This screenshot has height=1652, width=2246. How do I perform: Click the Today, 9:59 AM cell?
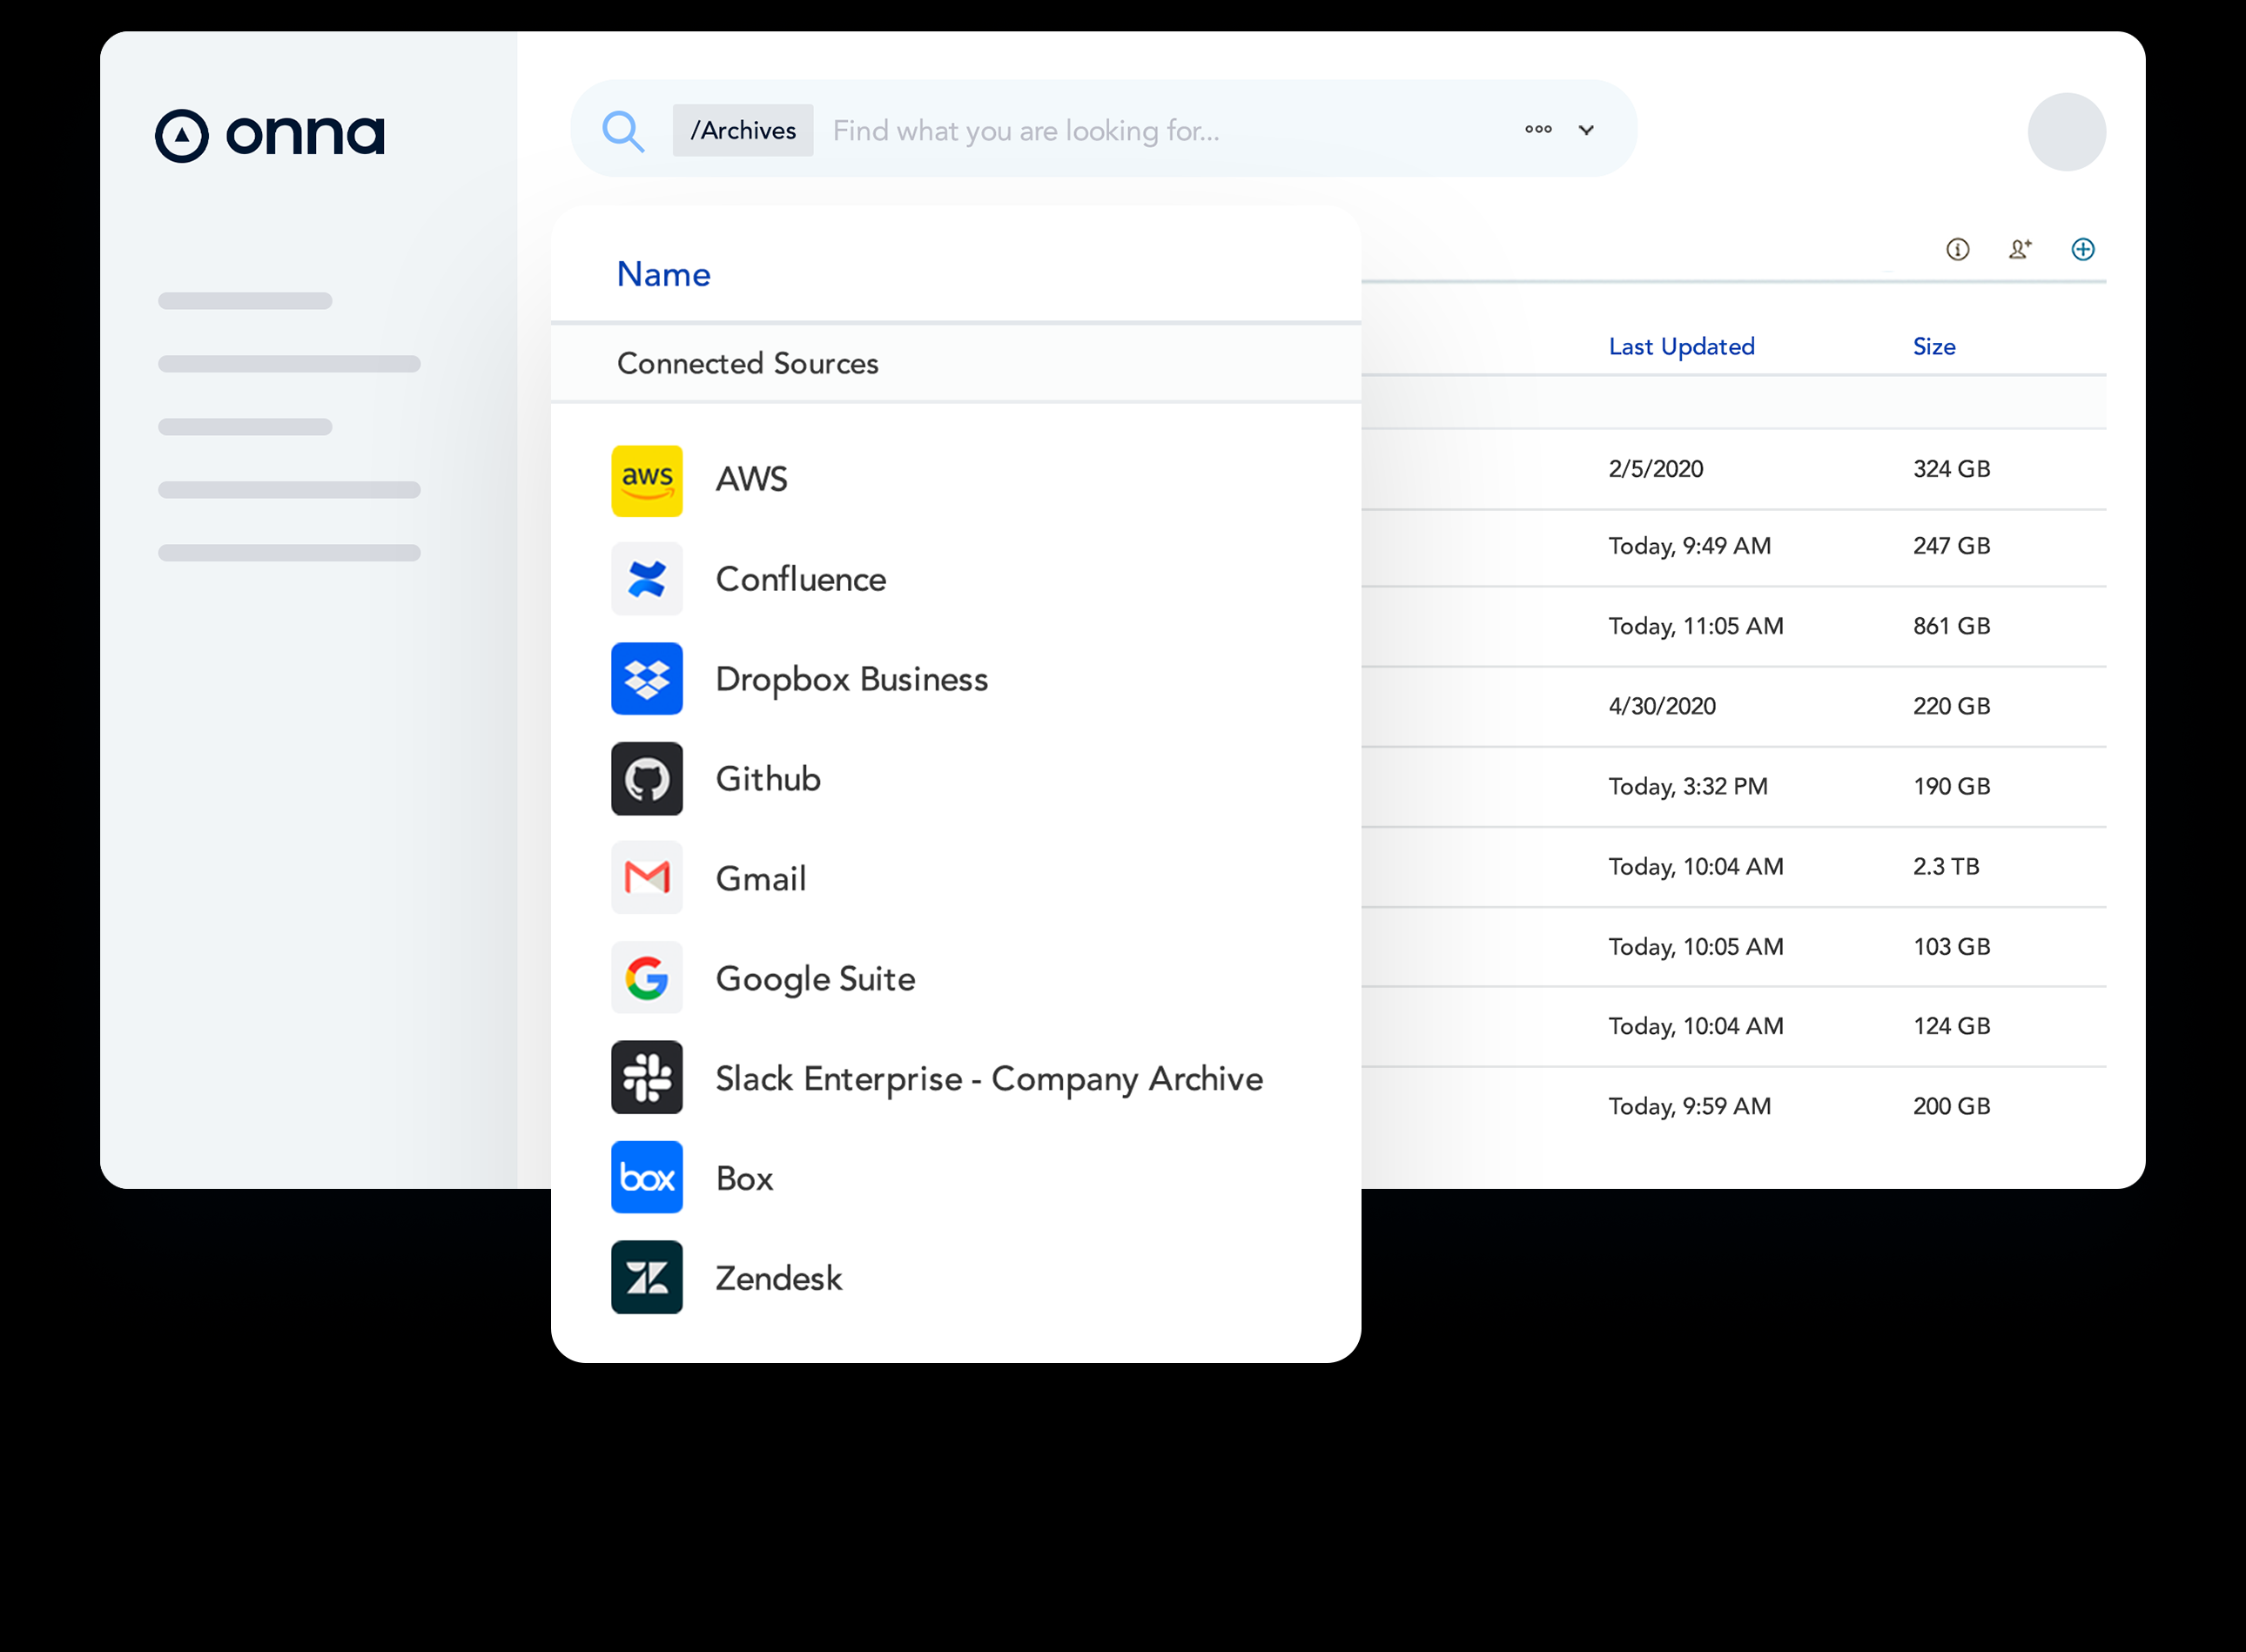pyautogui.click(x=1690, y=1106)
